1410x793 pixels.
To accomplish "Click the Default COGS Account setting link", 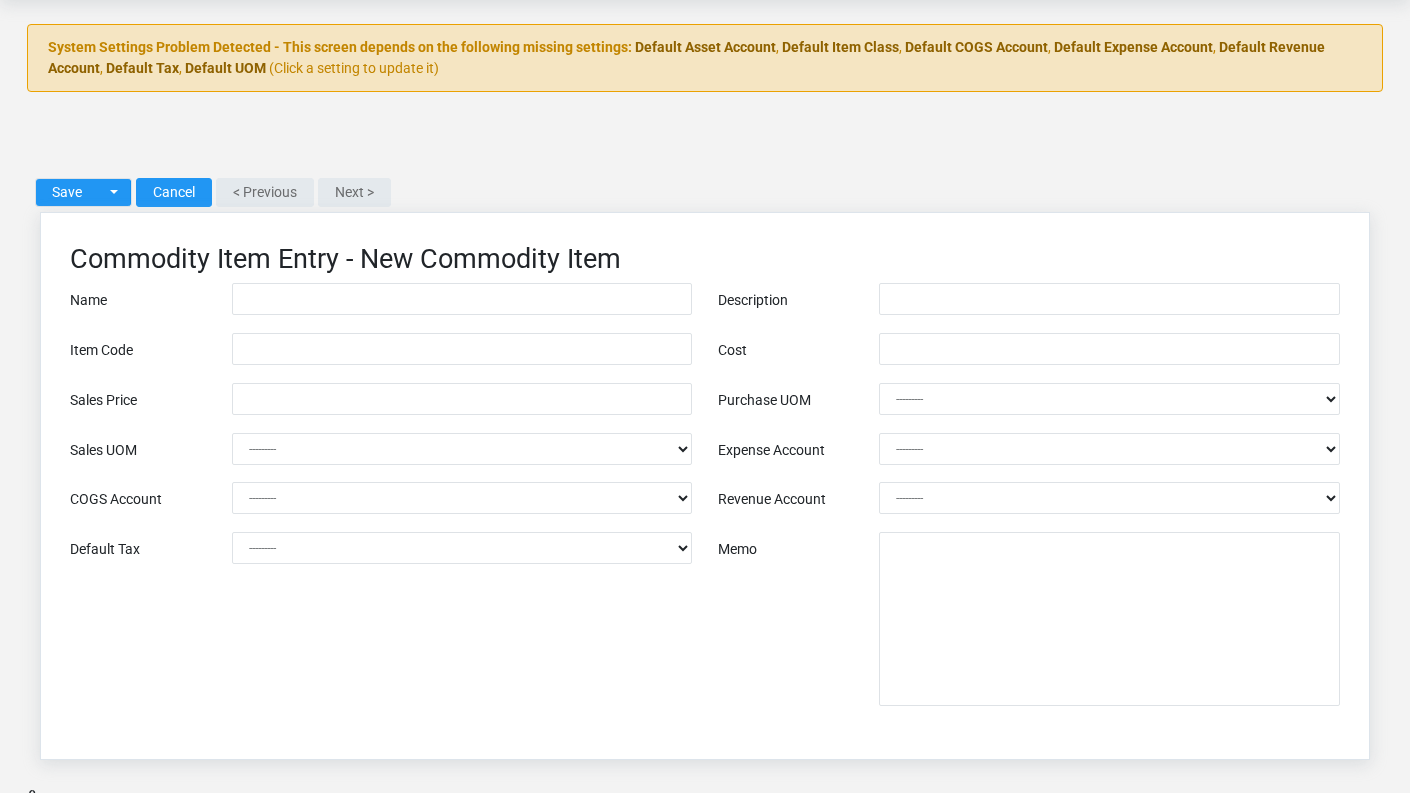I will click(x=976, y=47).
